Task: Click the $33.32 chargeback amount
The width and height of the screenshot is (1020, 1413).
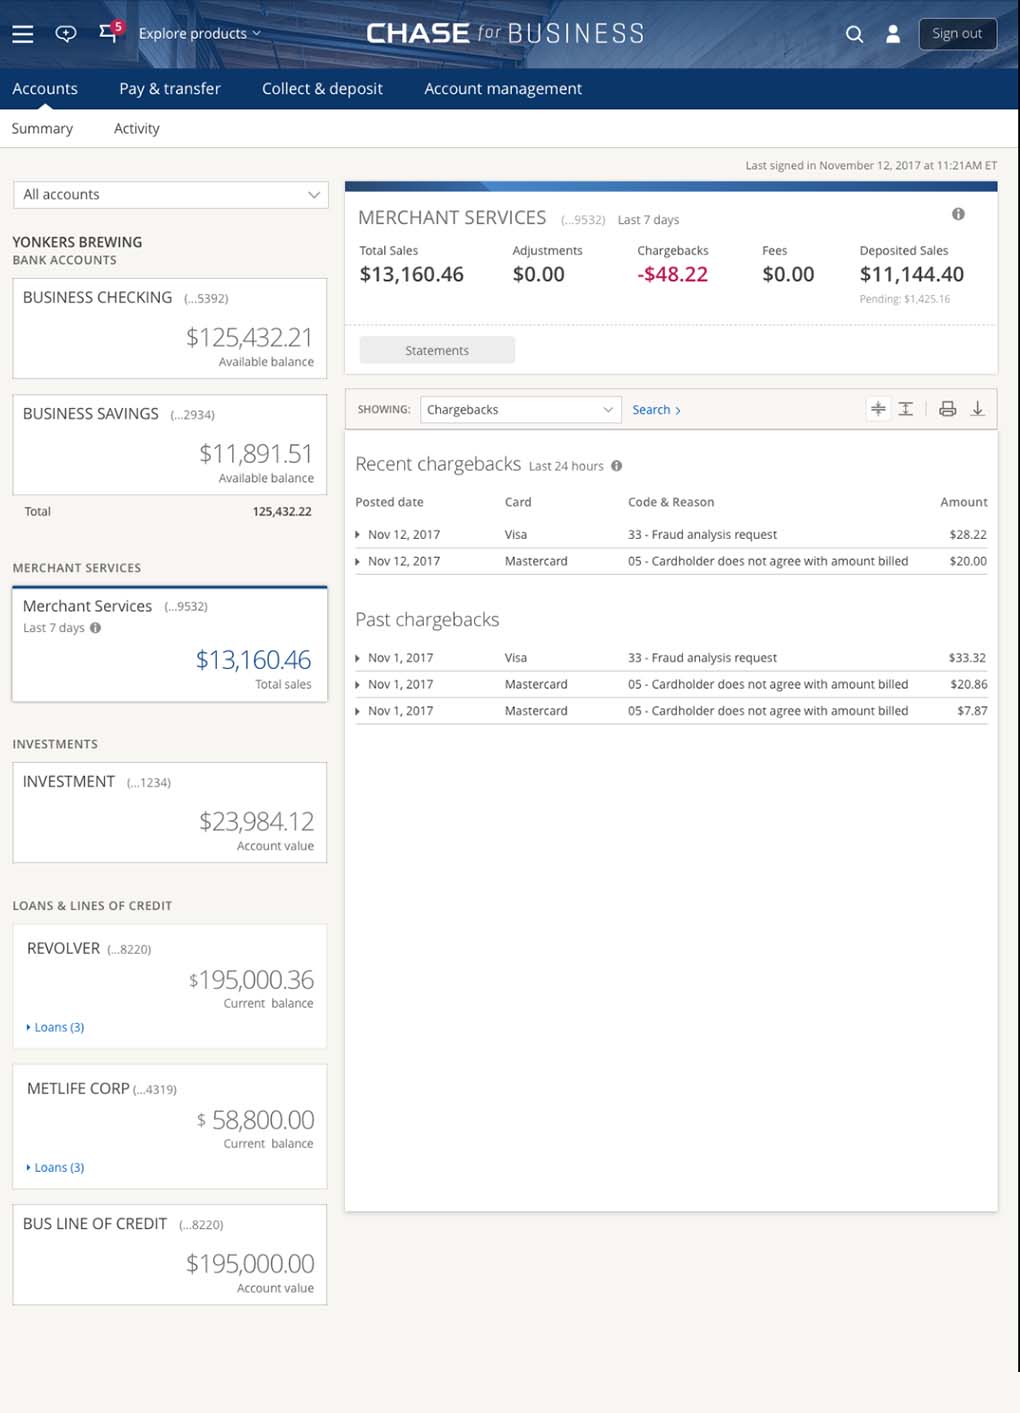Action: [967, 658]
